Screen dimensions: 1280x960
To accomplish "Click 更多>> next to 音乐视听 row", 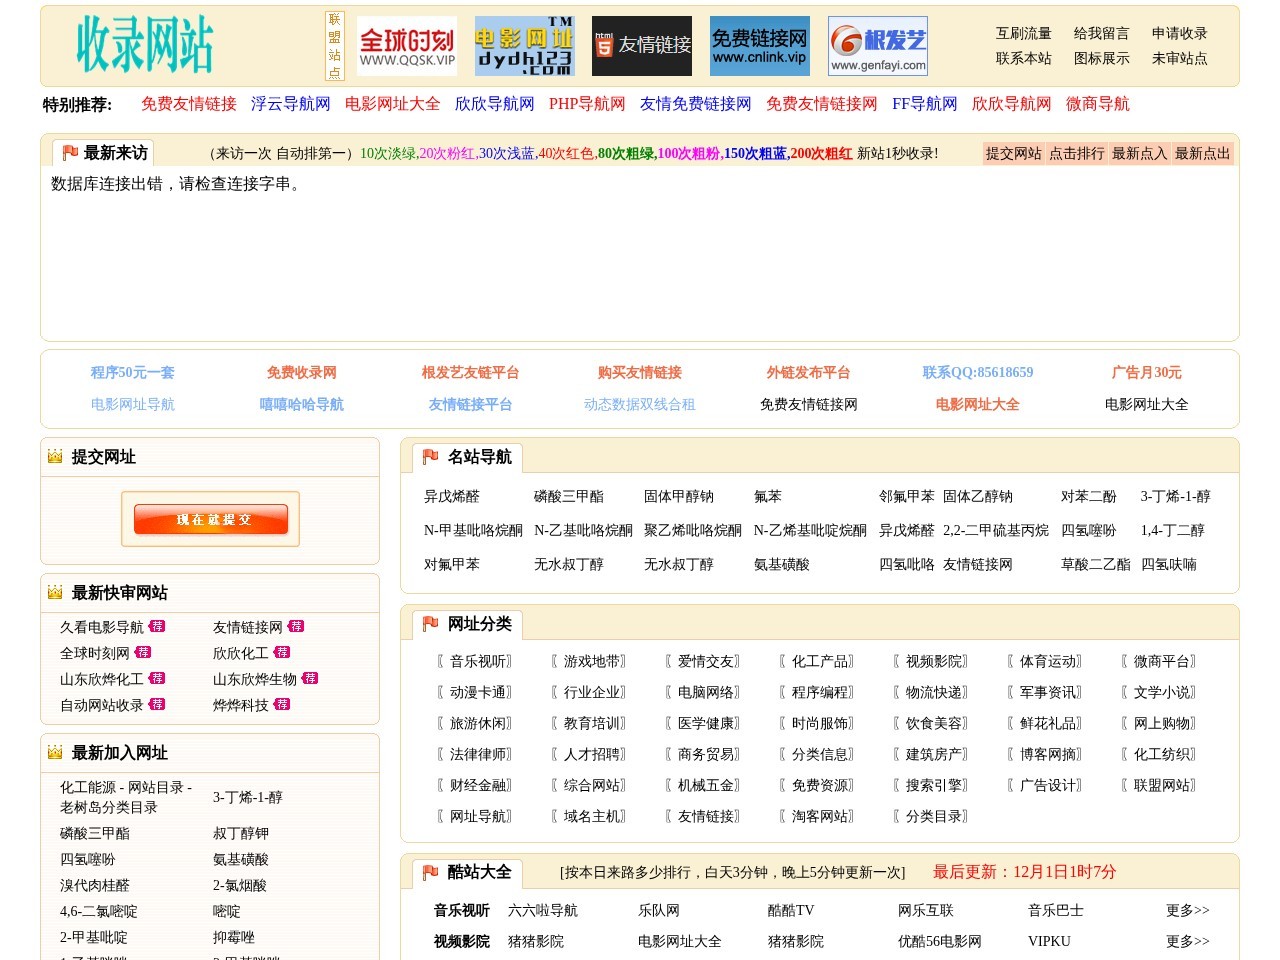I will click(1186, 910).
